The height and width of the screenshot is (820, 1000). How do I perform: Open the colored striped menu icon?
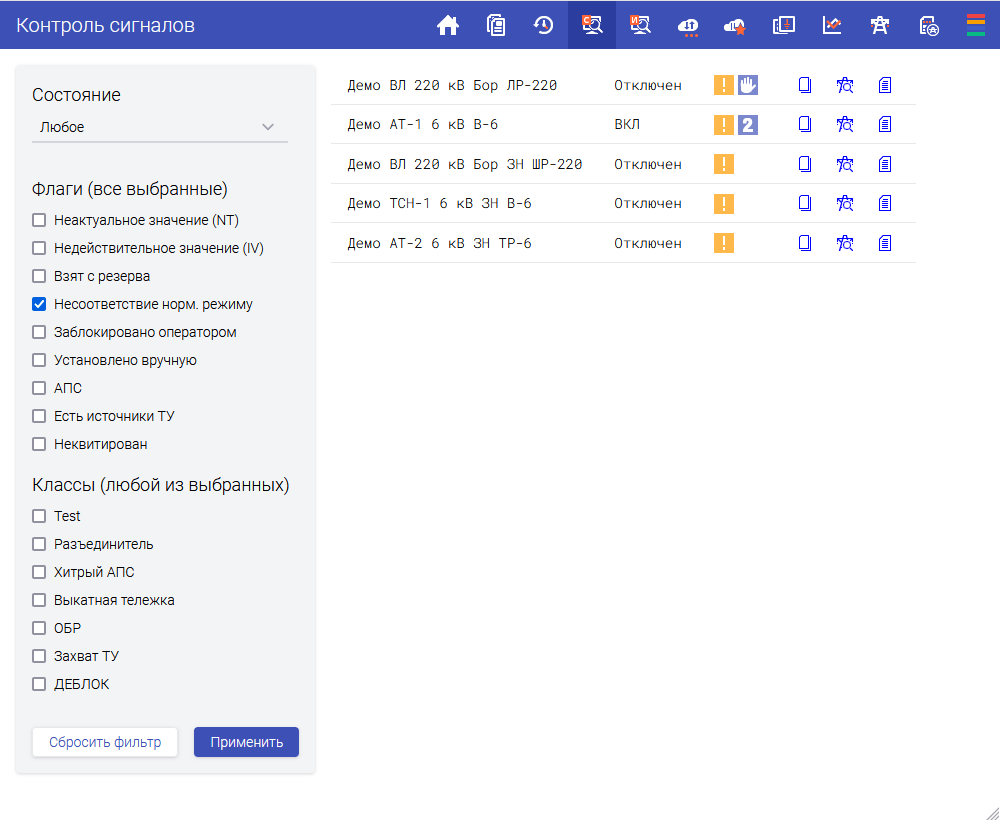pyautogui.click(x=976, y=26)
